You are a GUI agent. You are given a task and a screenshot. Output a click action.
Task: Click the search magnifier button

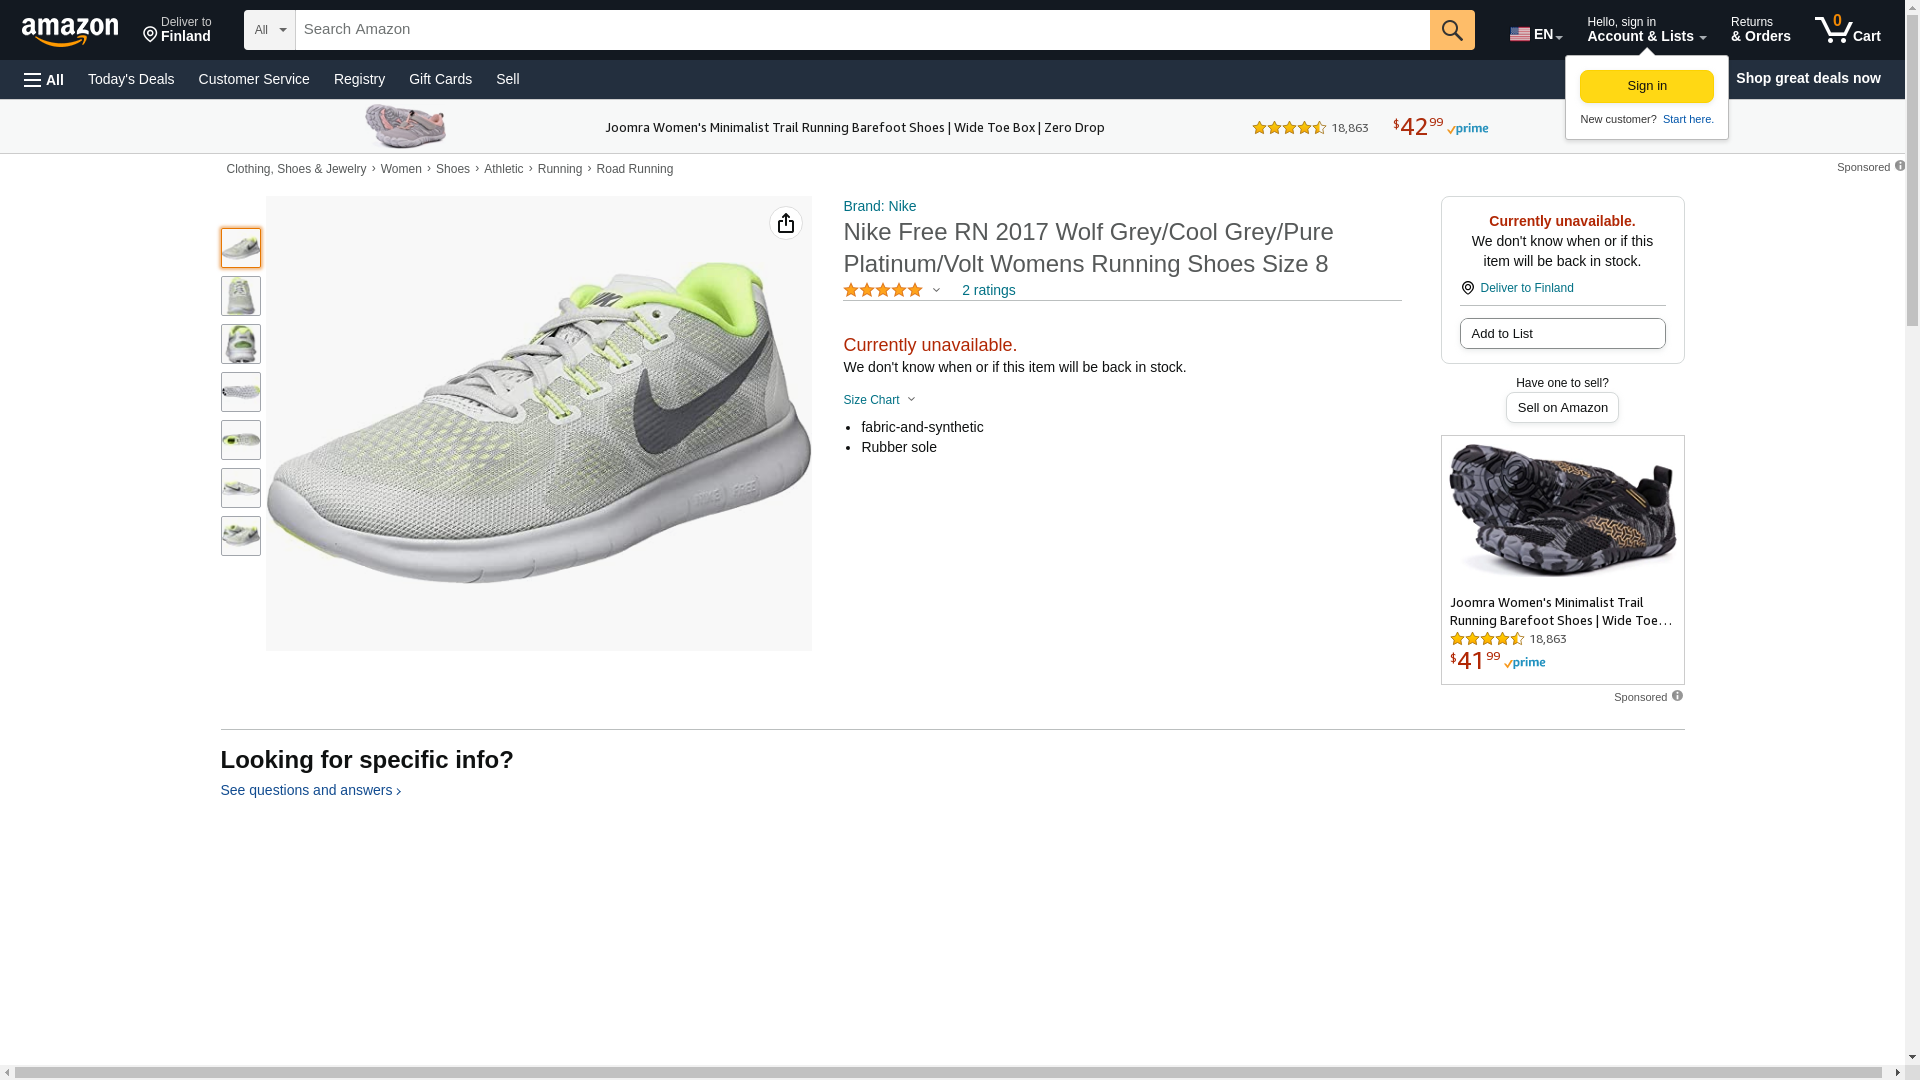1452,30
